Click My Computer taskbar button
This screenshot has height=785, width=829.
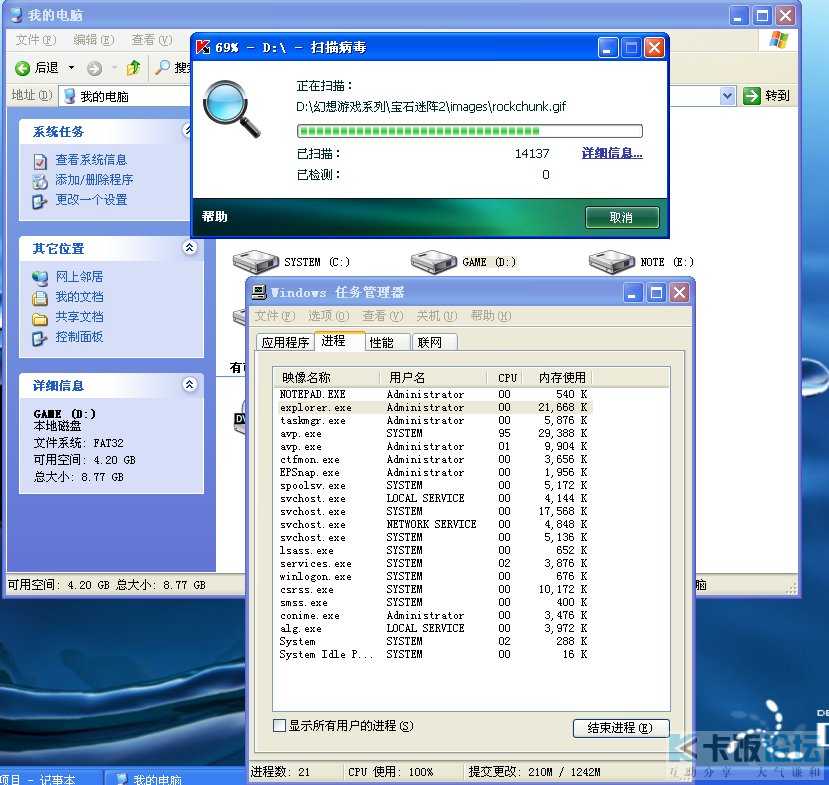click(174, 778)
